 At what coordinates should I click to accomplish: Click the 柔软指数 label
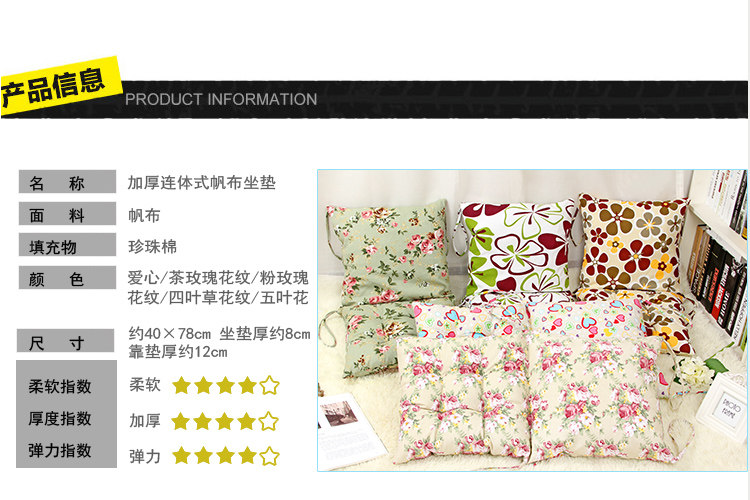(60, 386)
